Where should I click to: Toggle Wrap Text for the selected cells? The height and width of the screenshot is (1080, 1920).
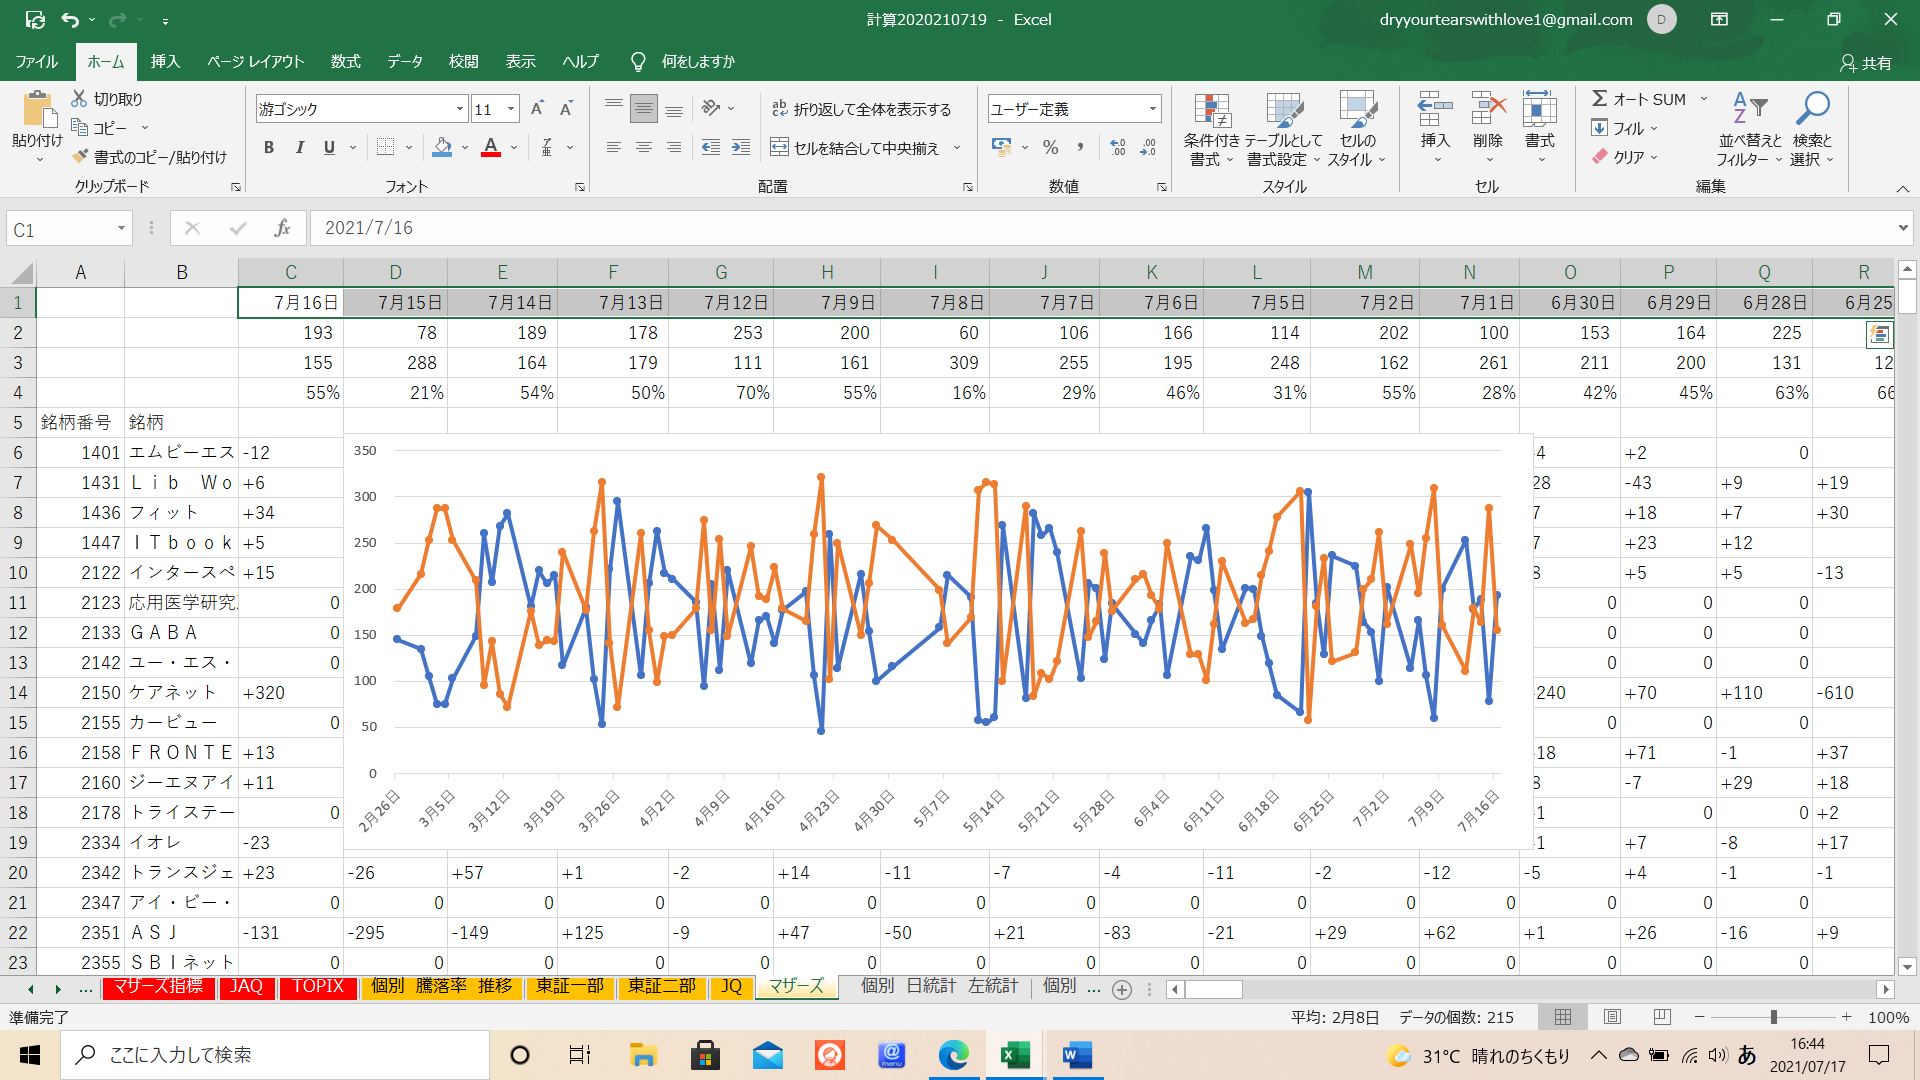click(861, 109)
